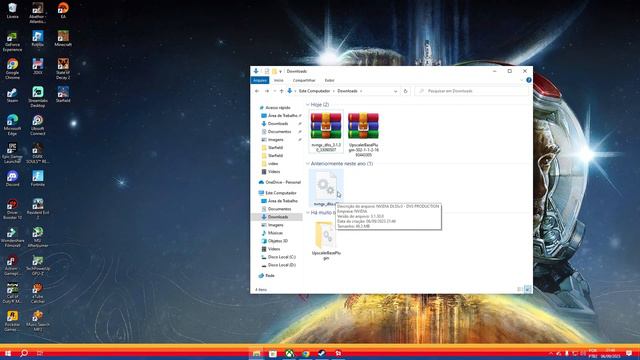Collapse the Hoje (2) file group
The width and height of the screenshot is (640, 360).
pyautogui.click(x=308, y=105)
